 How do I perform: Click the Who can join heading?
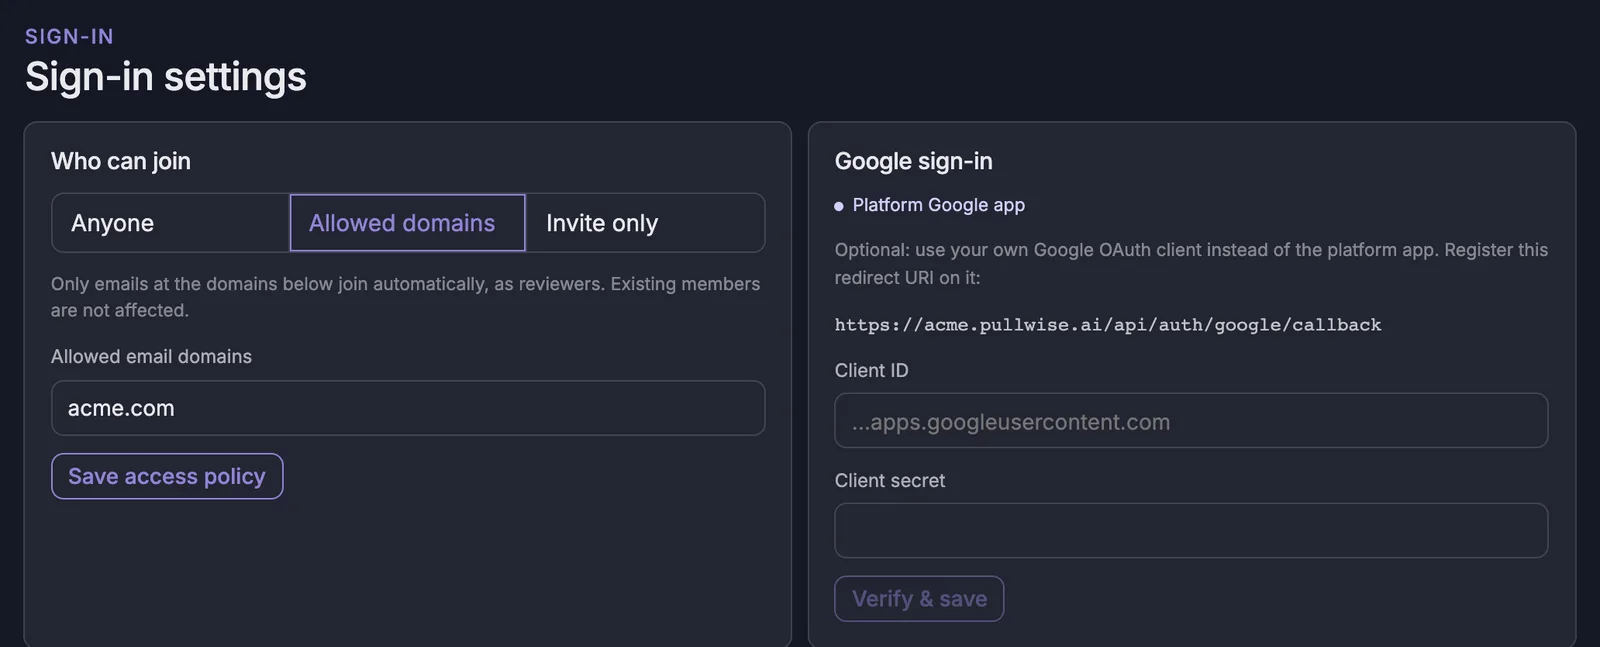click(121, 161)
